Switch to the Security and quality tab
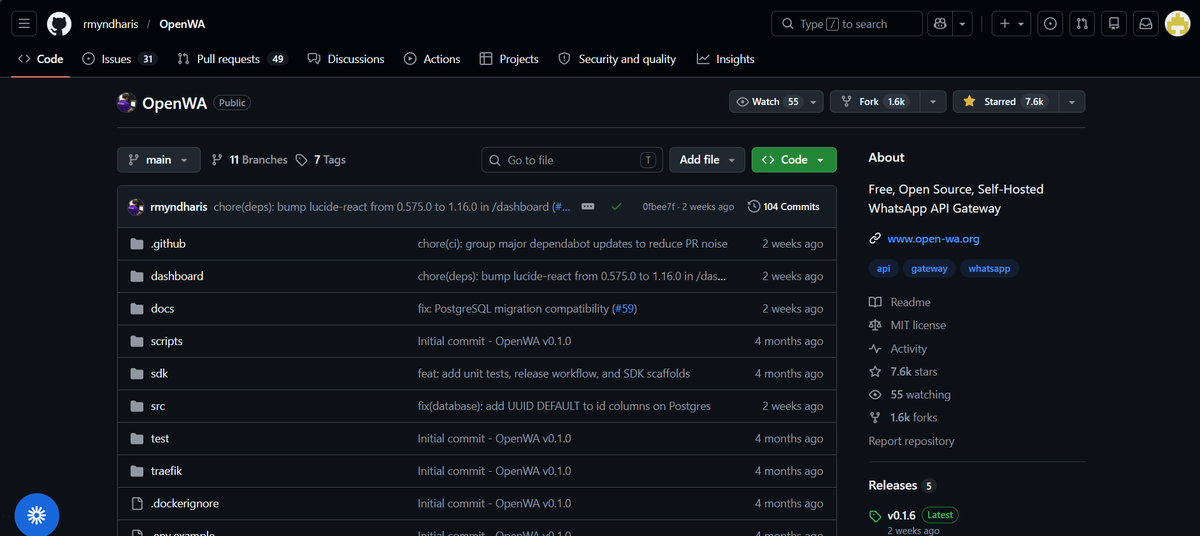Screen dimensions: 1200x536 pos(617,59)
